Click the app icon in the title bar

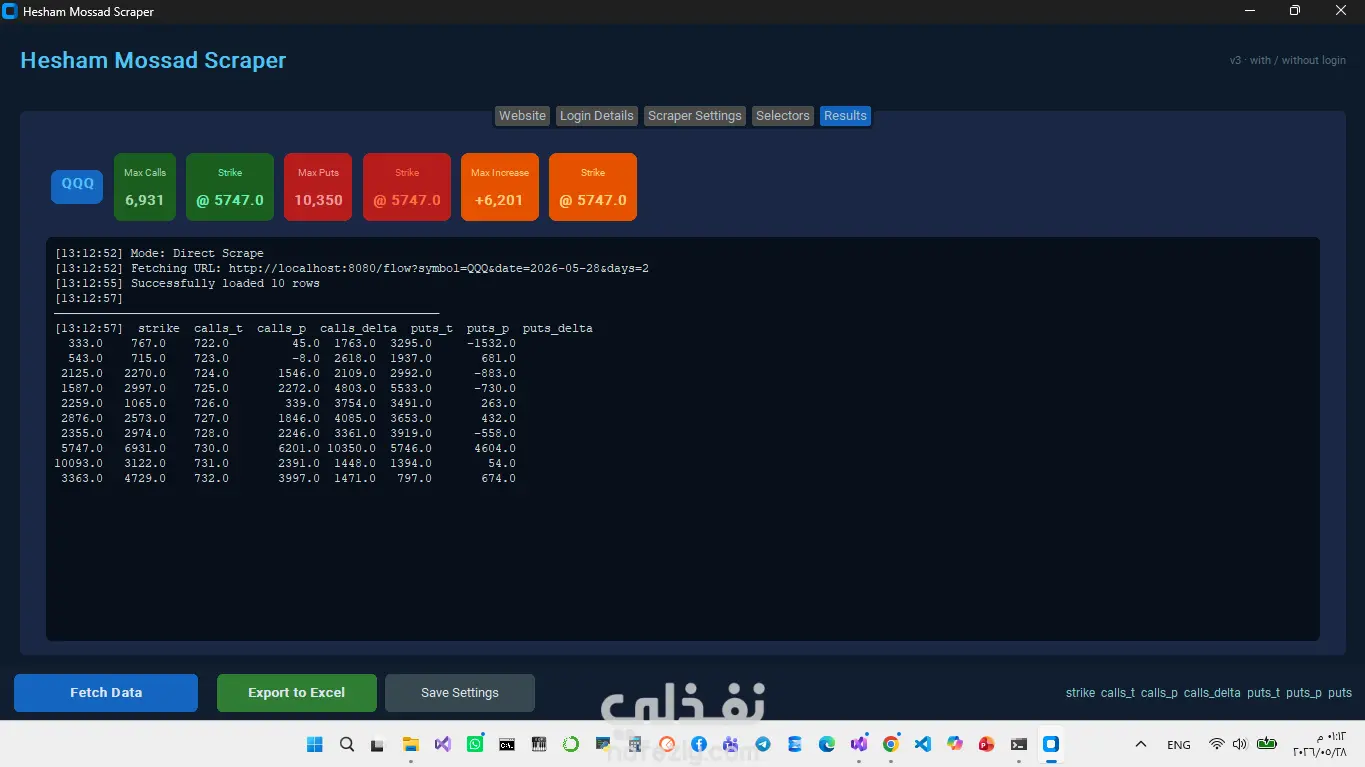click(x=11, y=11)
